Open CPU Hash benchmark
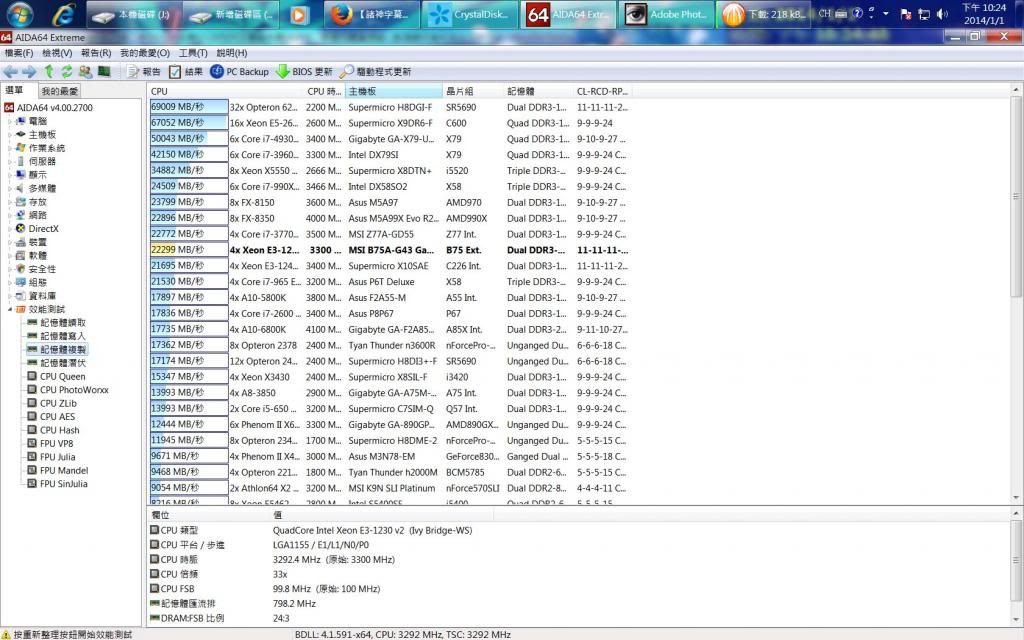Screen dimensions: 1024x640 (x=53, y=430)
